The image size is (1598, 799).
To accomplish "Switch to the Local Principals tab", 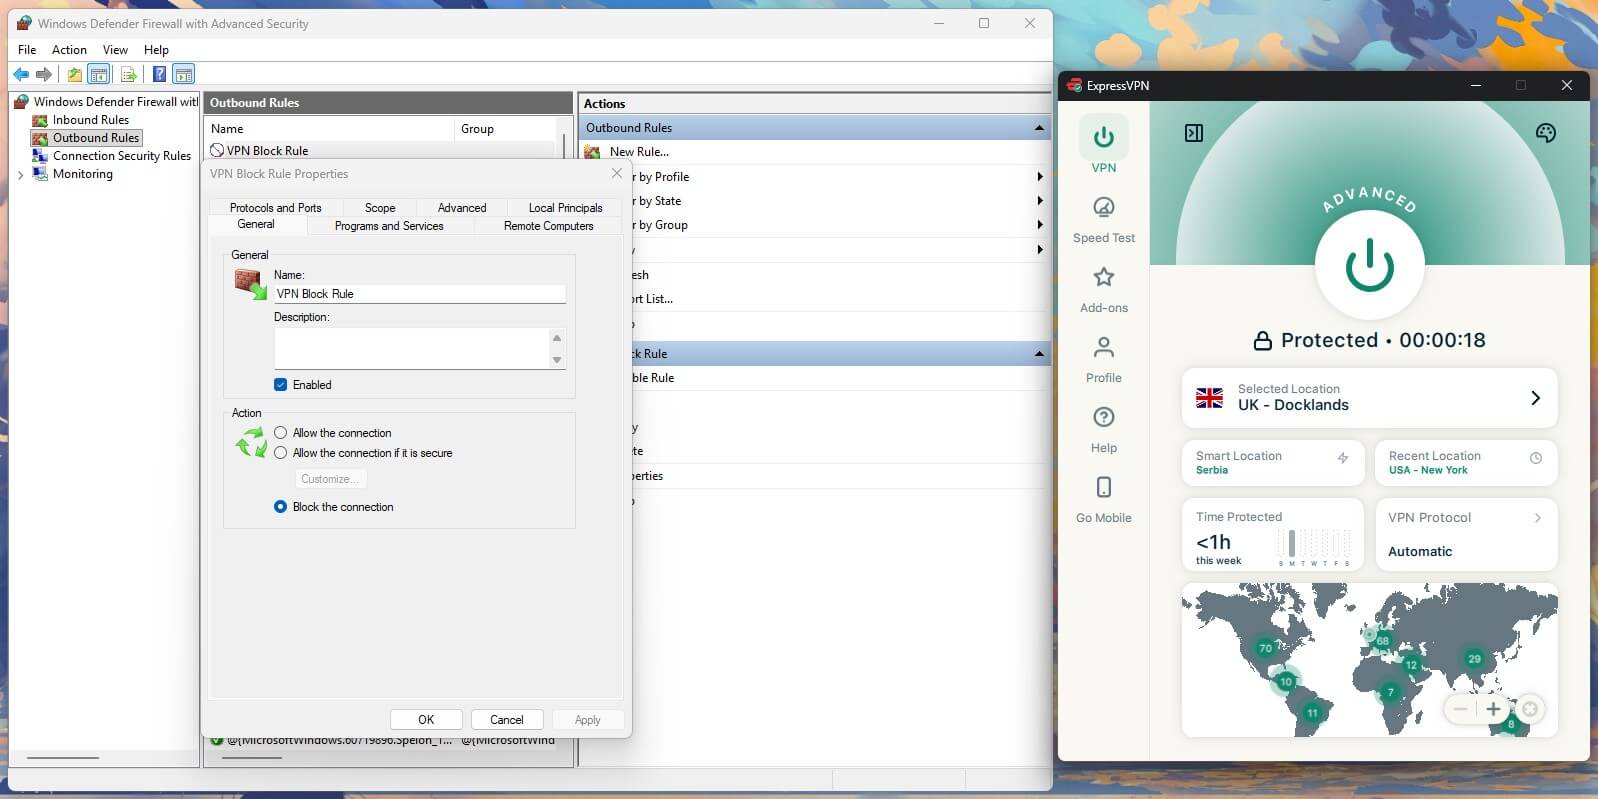I will pyautogui.click(x=566, y=208).
